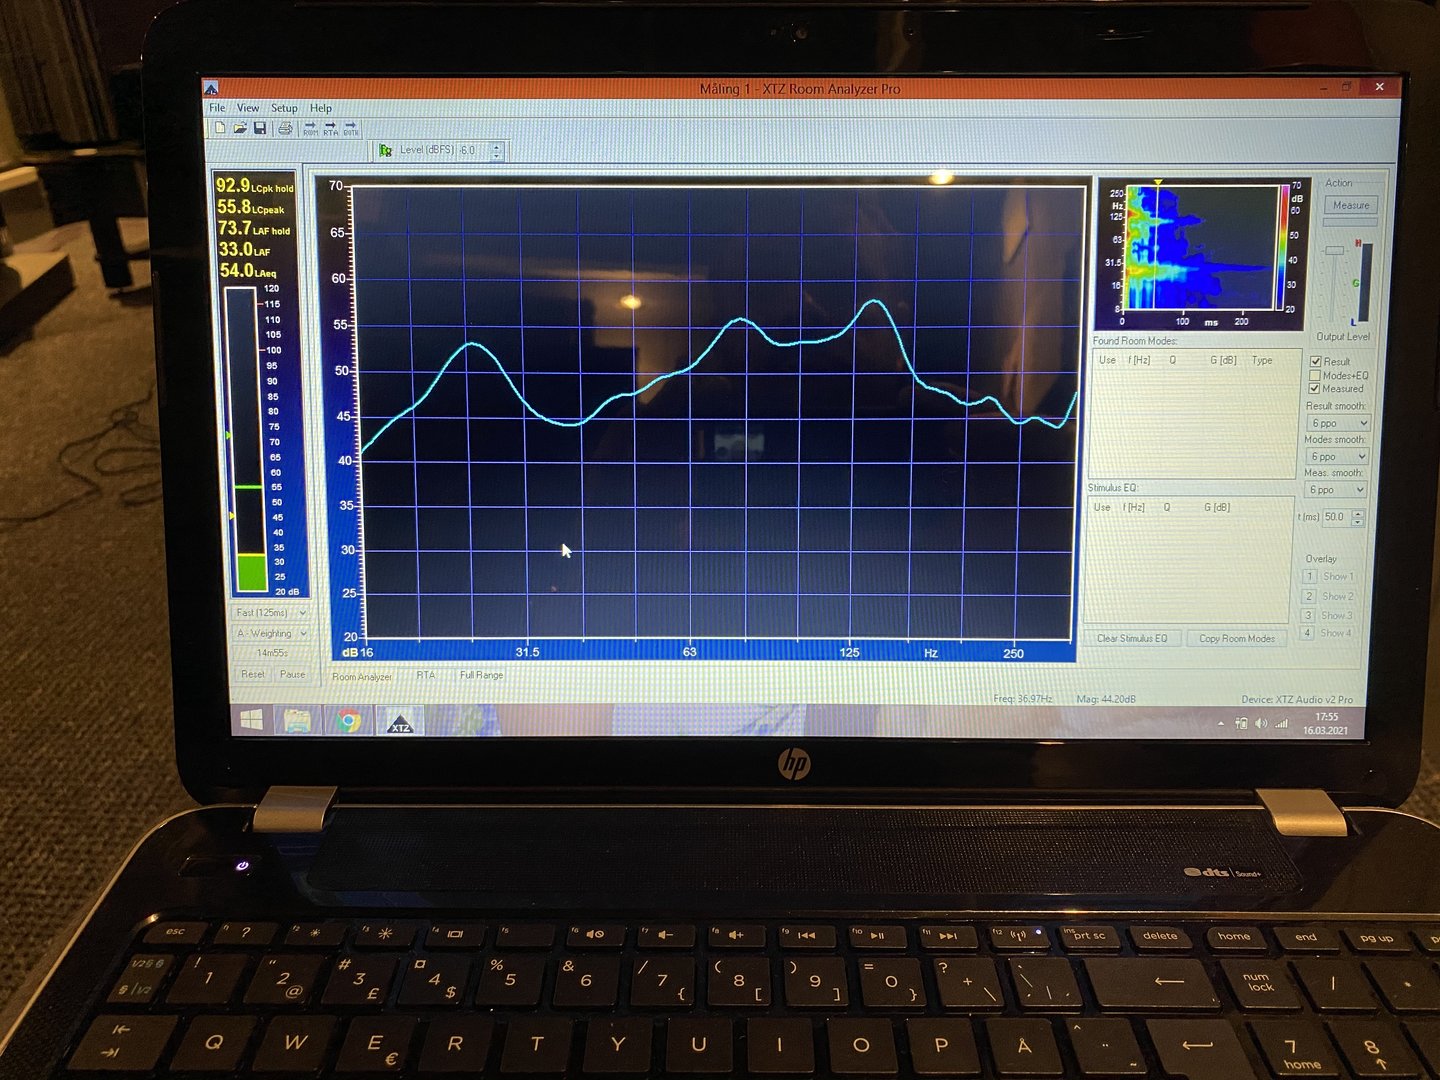The image size is (1440, 1080).
Task: Open the Modes smooth dropdown
Action: [1337, 456]
